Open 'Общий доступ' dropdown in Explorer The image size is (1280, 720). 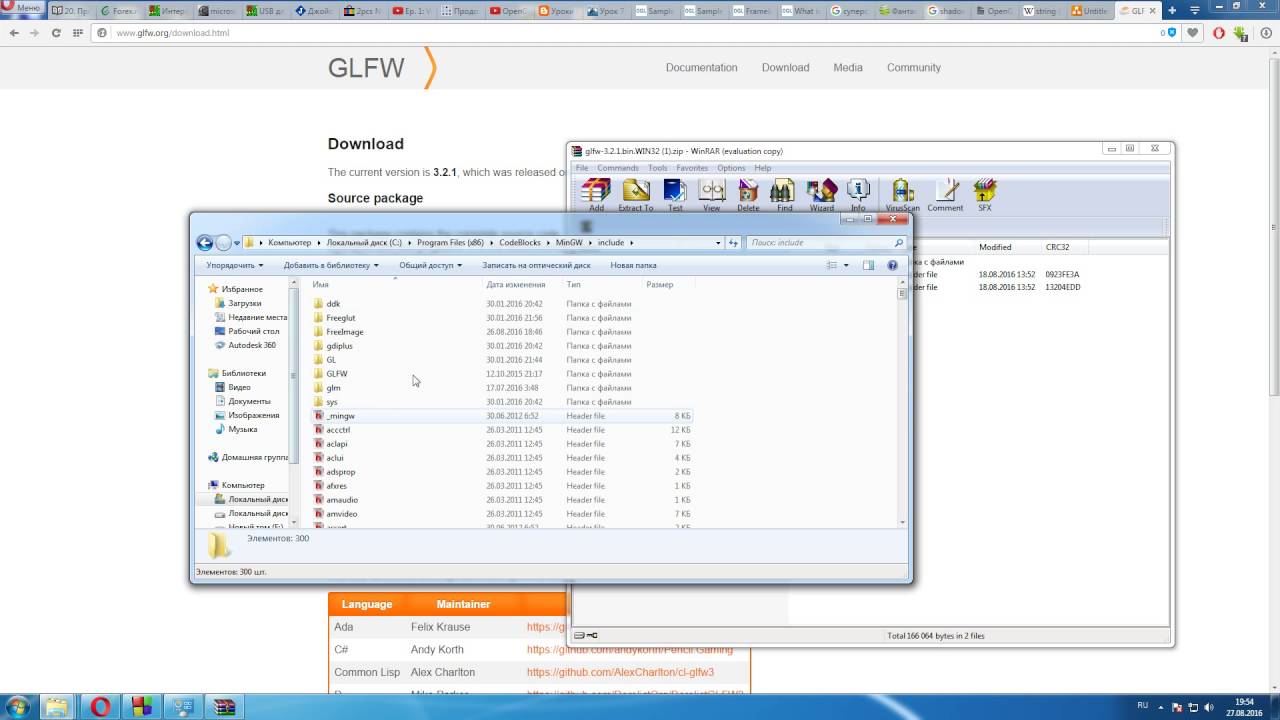431,265
